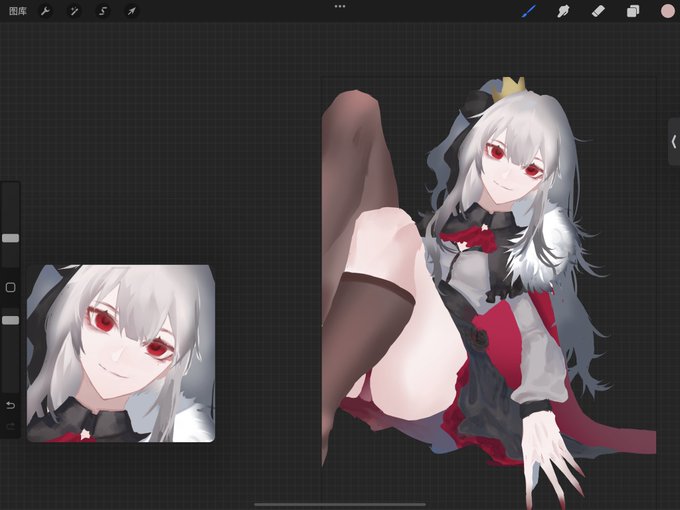680x510 pixels.
Task: Expand the collapsed panel arrow on right edge
Action: pos(673,142)
